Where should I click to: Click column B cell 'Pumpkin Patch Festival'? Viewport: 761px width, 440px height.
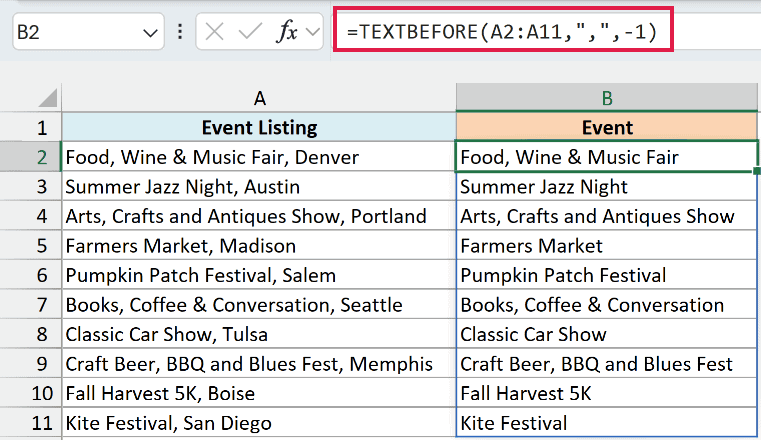coord(607,276)
